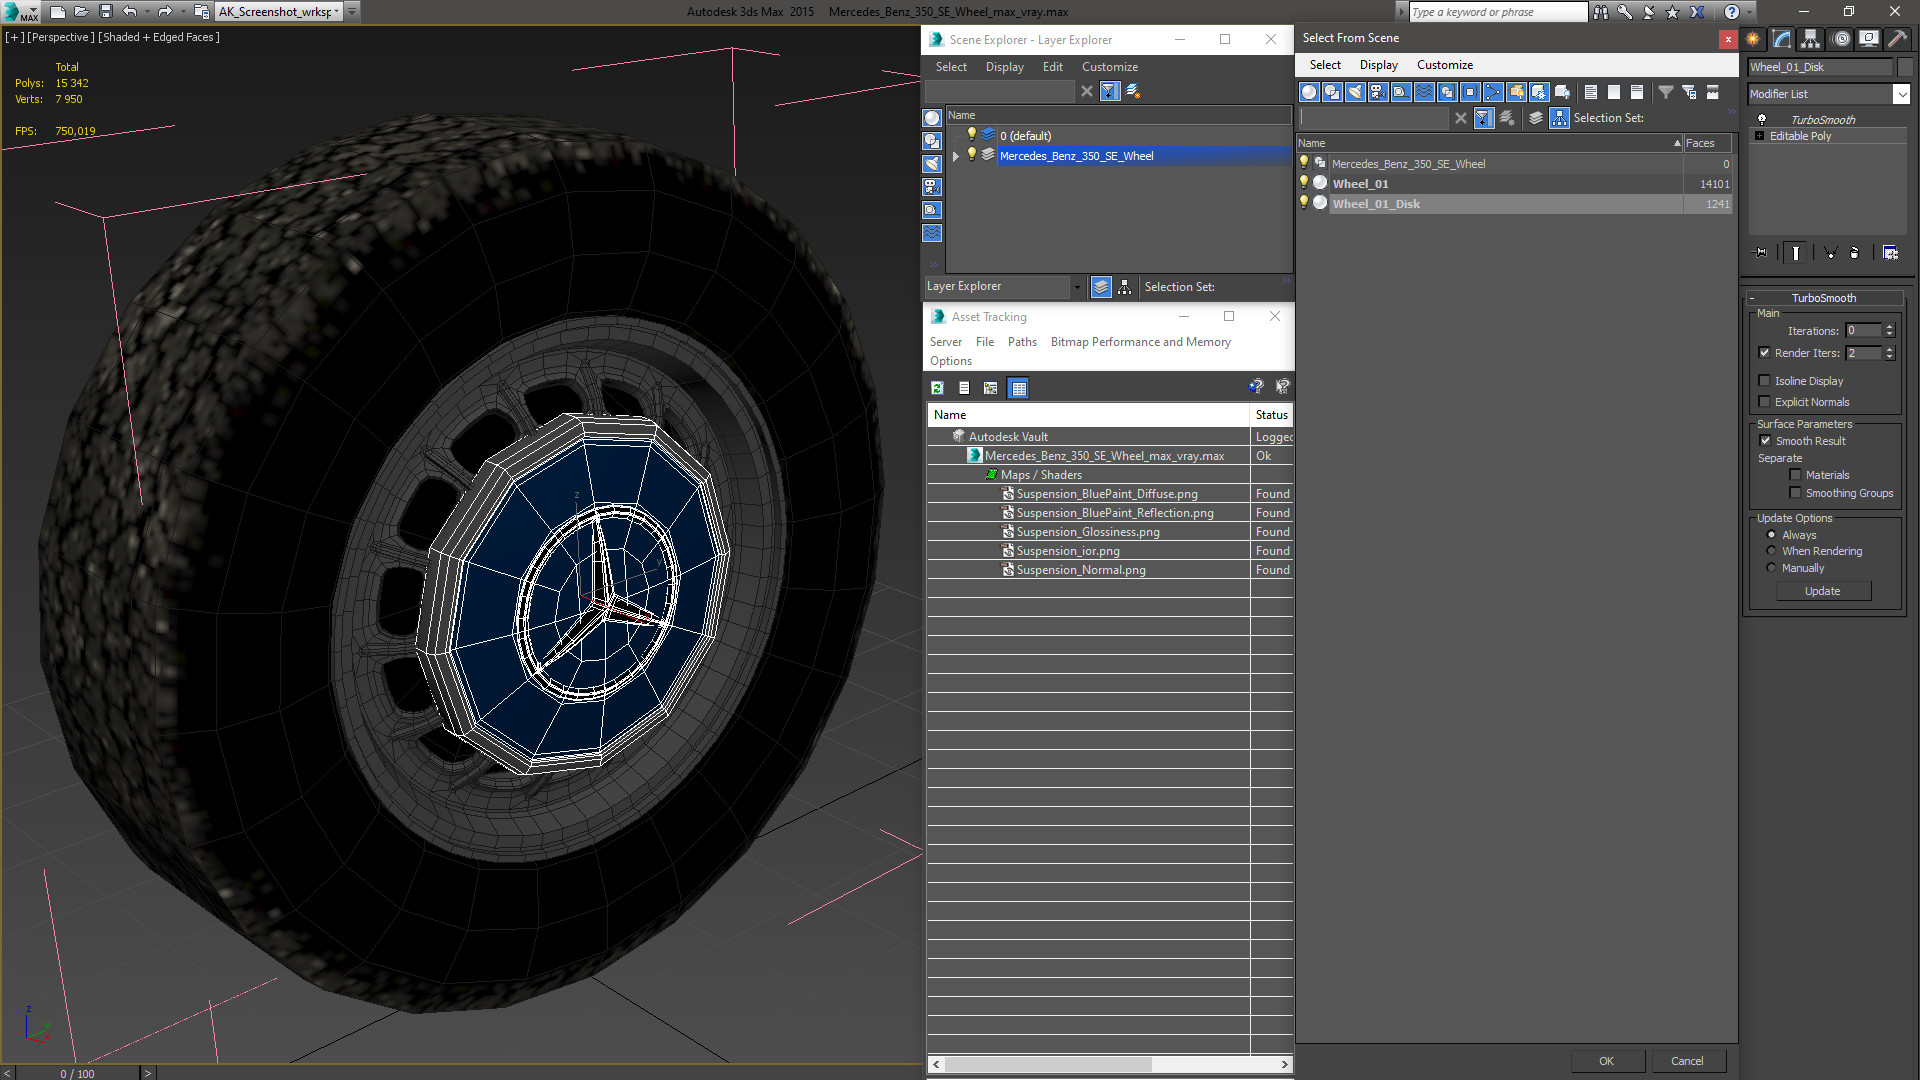Enable the Isoline Display checkbox

[x=1765, y=380]
